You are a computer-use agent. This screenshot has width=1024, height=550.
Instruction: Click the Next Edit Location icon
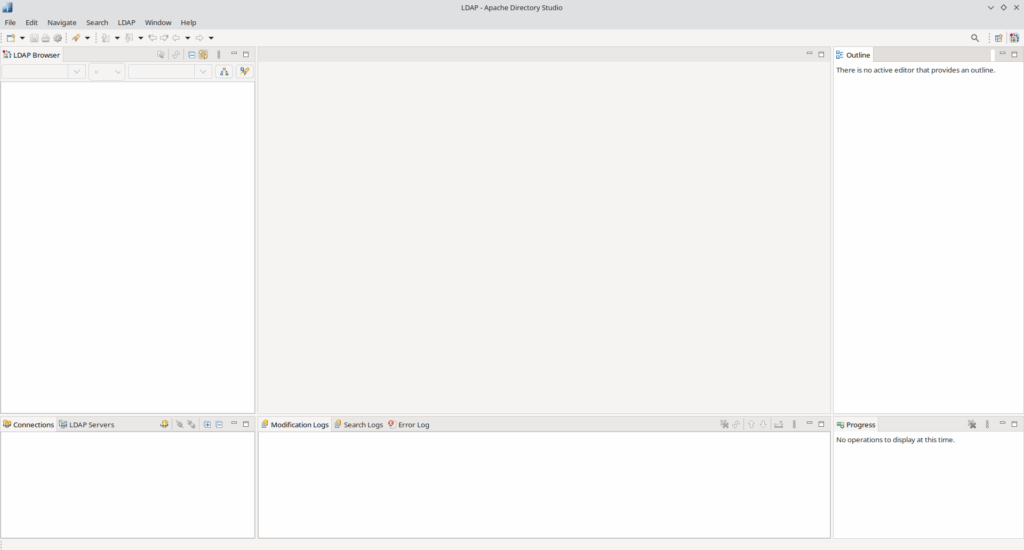tap(164, 38)
